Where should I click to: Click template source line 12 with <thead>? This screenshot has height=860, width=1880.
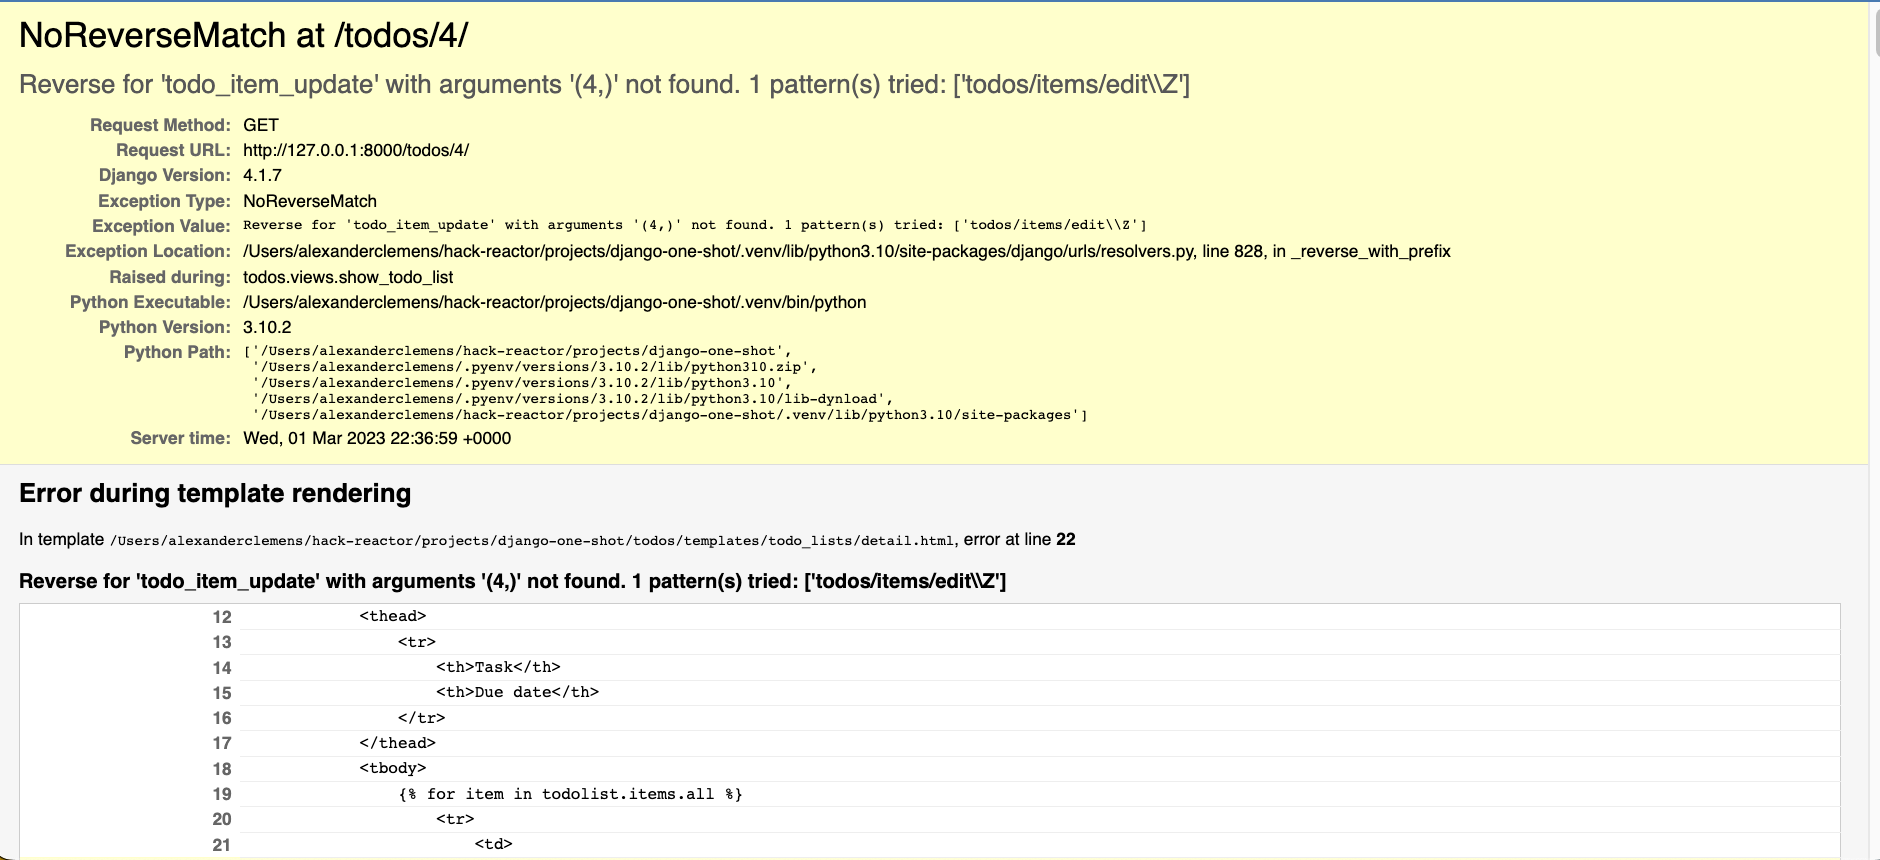[x=392, y=616]
